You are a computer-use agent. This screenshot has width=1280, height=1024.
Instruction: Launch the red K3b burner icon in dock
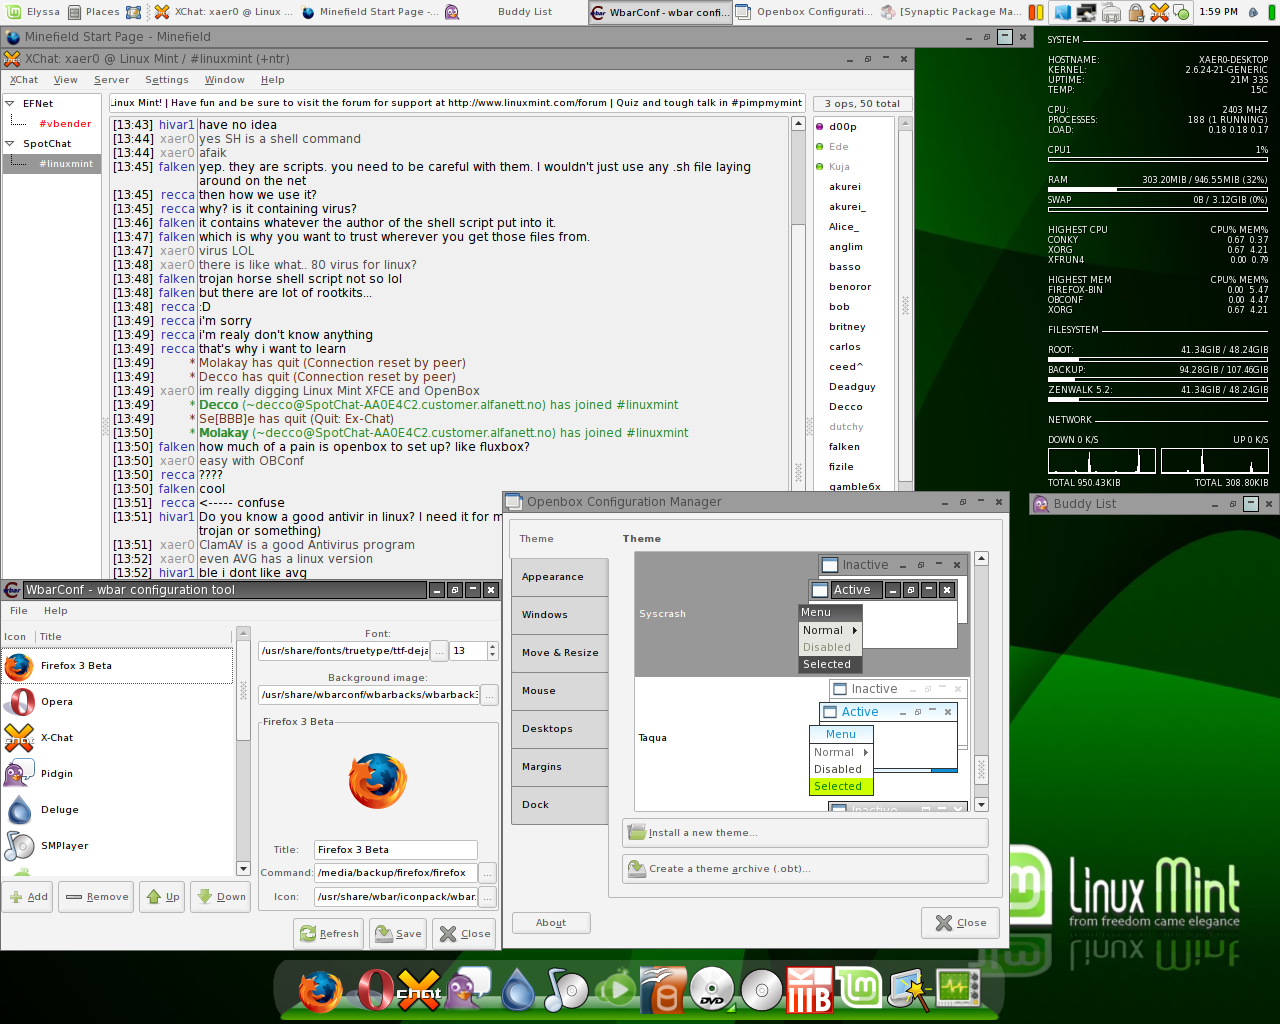click(x=809, y=990)
